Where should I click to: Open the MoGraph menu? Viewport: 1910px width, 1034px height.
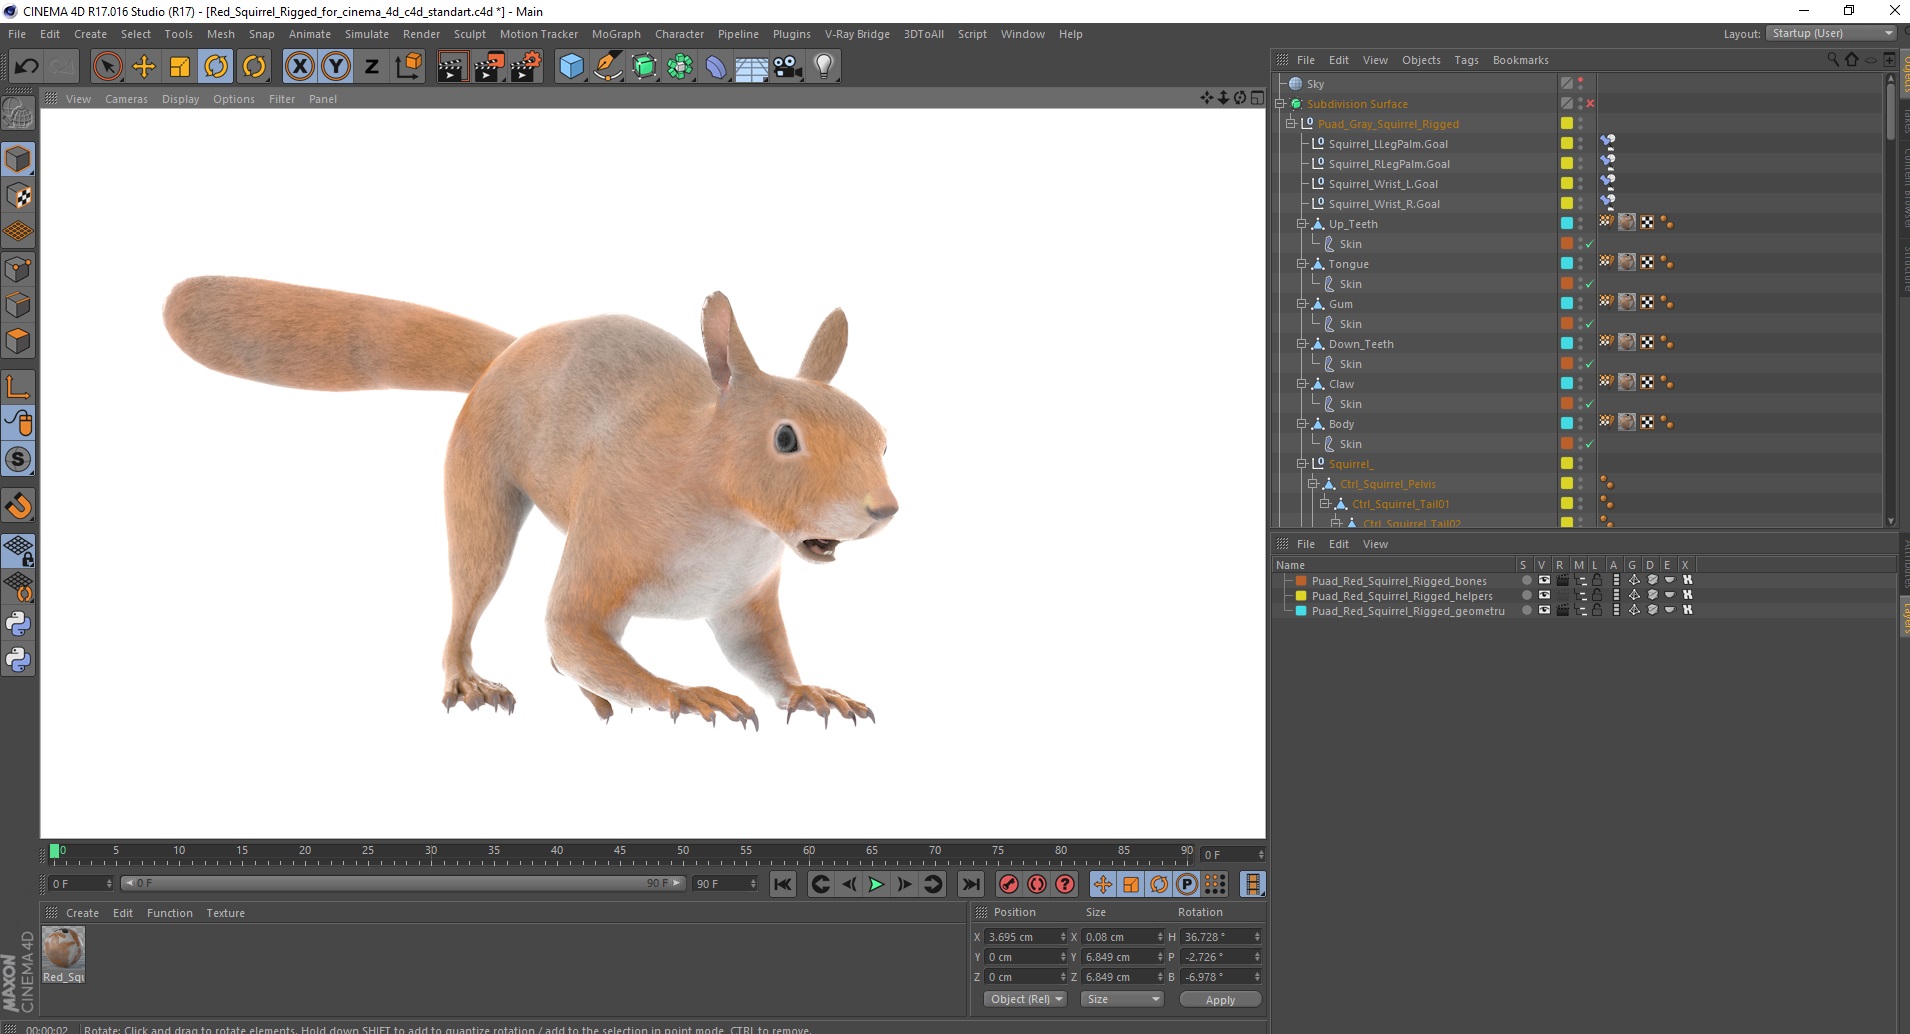click(x=616, y=34)
